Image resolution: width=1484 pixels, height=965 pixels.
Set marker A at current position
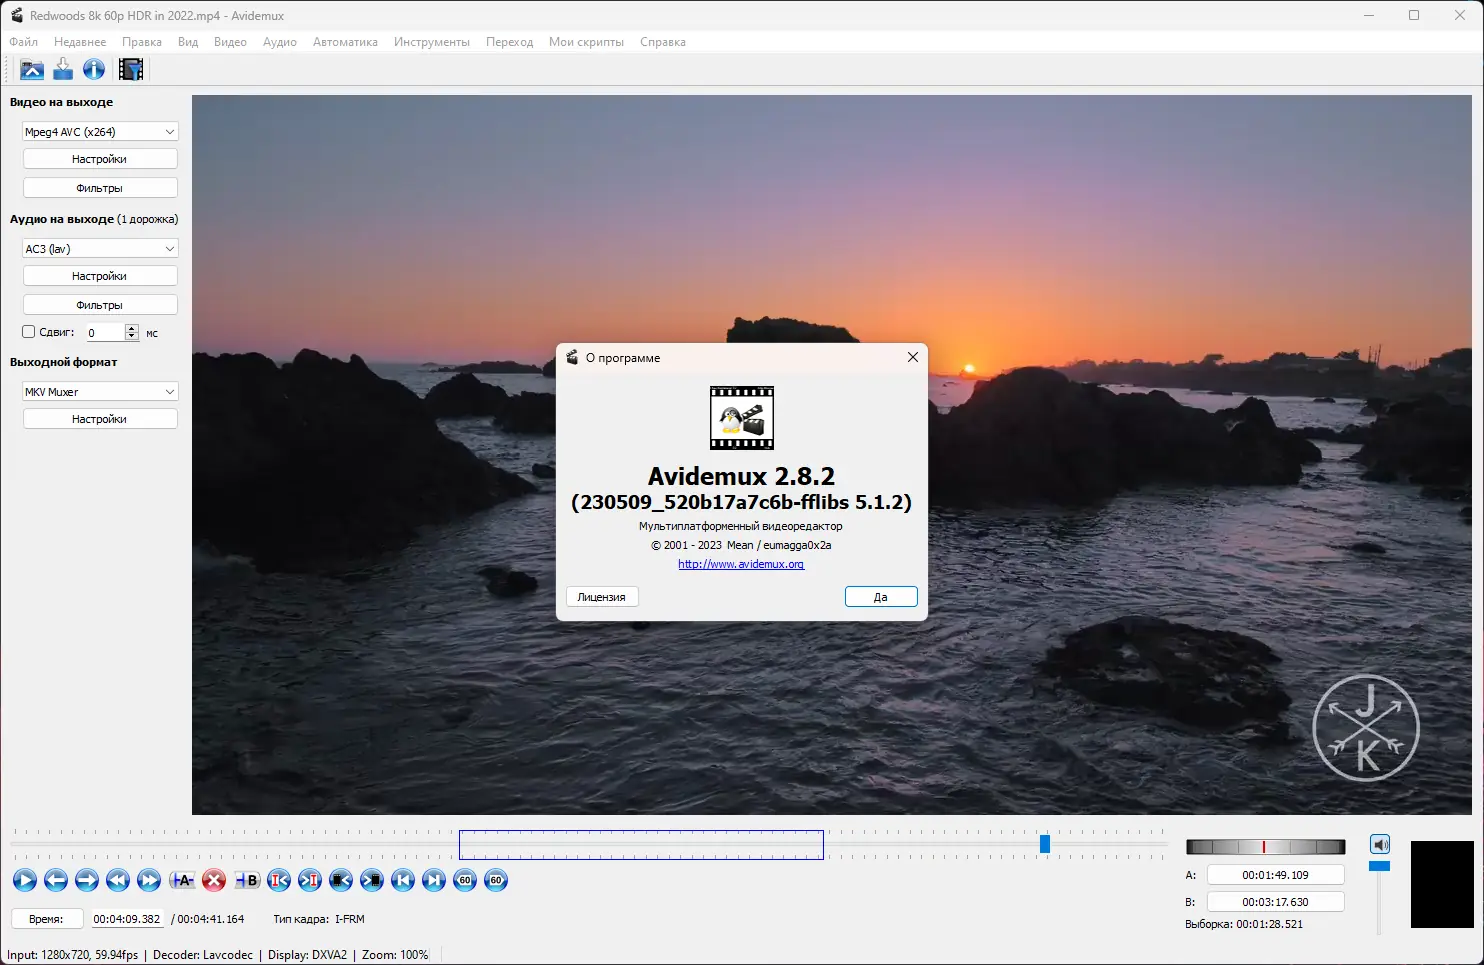coord(183,880)
